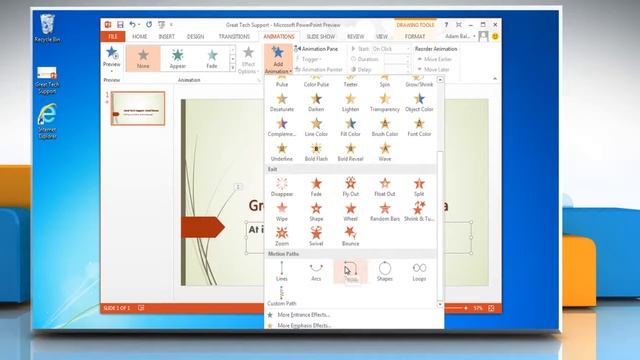Switch to the REVIEW tab
This screenshot has width=640, height=360.
(356, 37)
